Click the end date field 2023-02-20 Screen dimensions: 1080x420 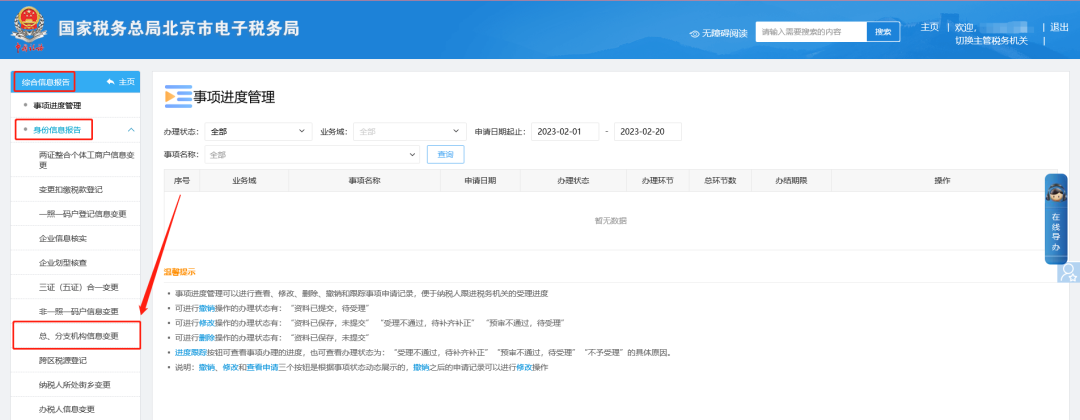(x=647, y=132)
